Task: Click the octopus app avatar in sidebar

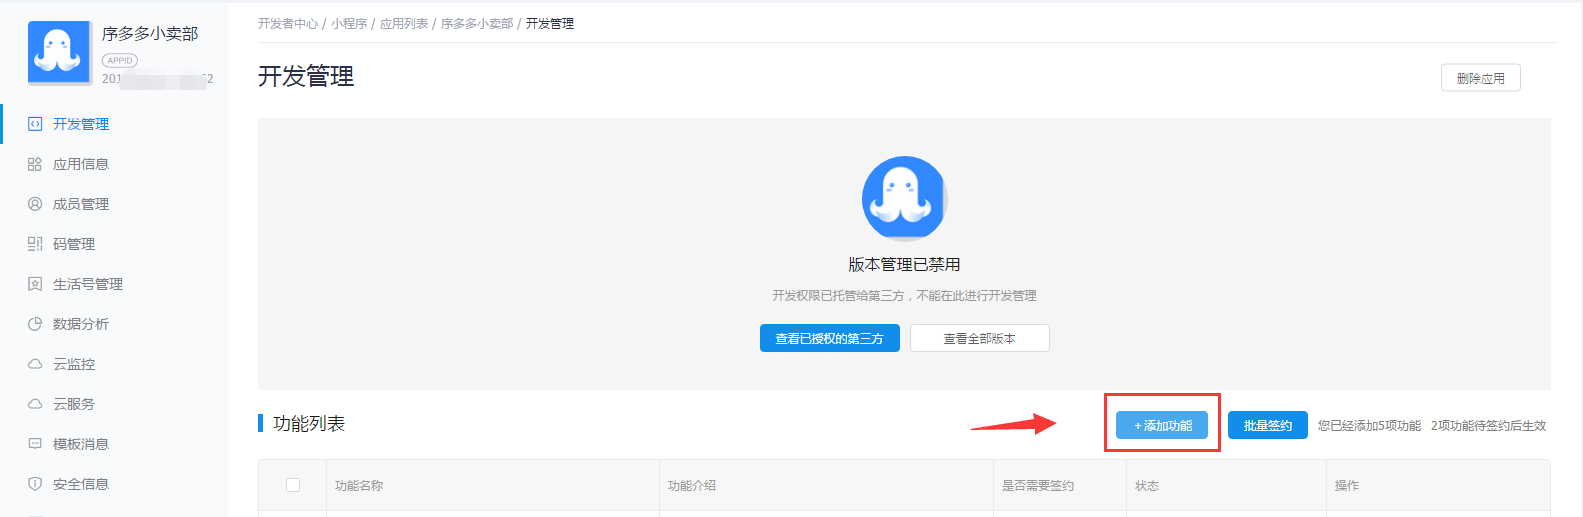Action: [x=60, y=53]
